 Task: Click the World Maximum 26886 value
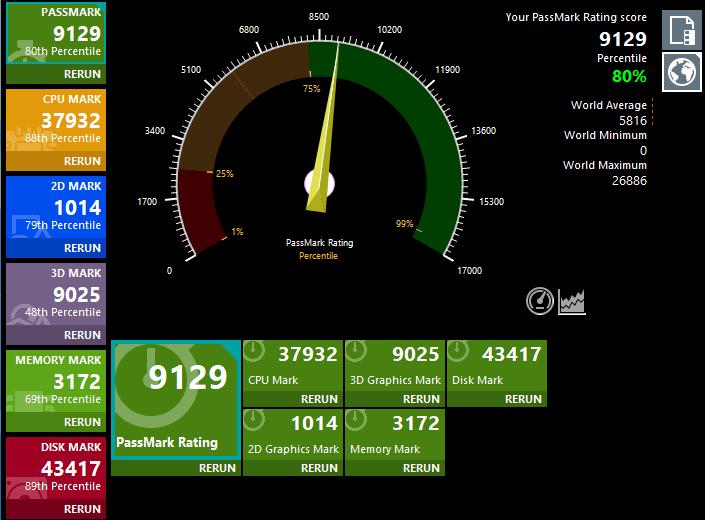point(629,181)
